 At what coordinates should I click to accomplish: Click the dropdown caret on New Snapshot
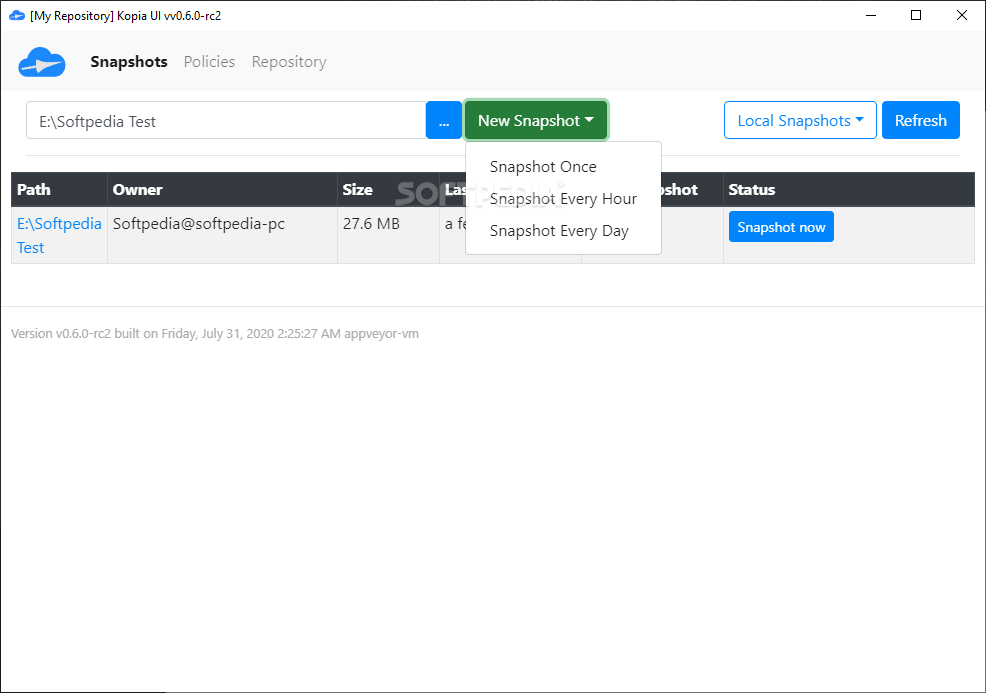click(587, 120)
